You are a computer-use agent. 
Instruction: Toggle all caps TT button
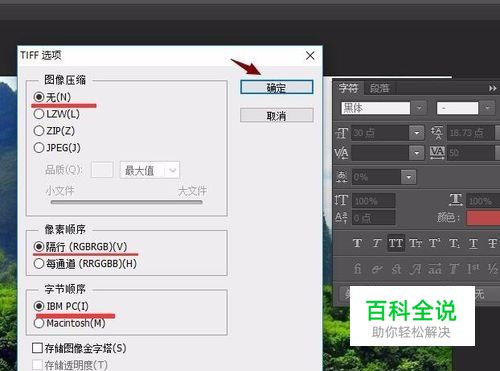(396, 243)
